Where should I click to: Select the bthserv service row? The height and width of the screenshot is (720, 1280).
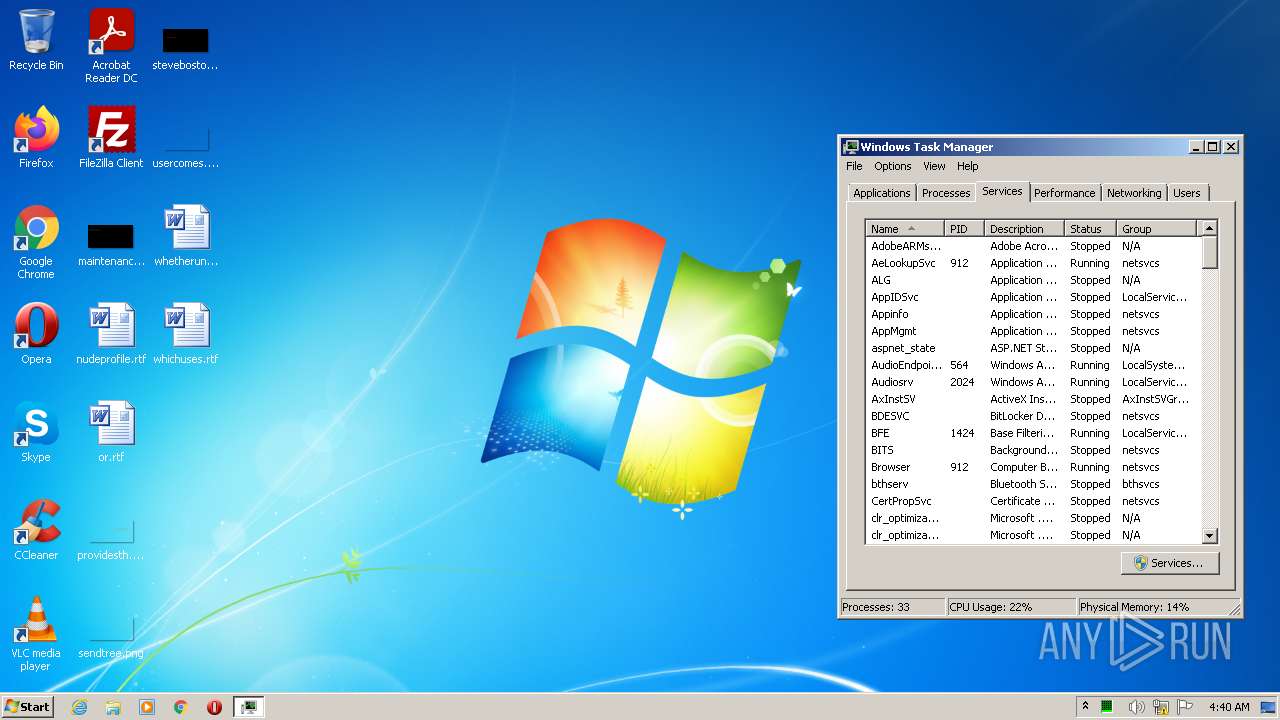pos(1032,484)
